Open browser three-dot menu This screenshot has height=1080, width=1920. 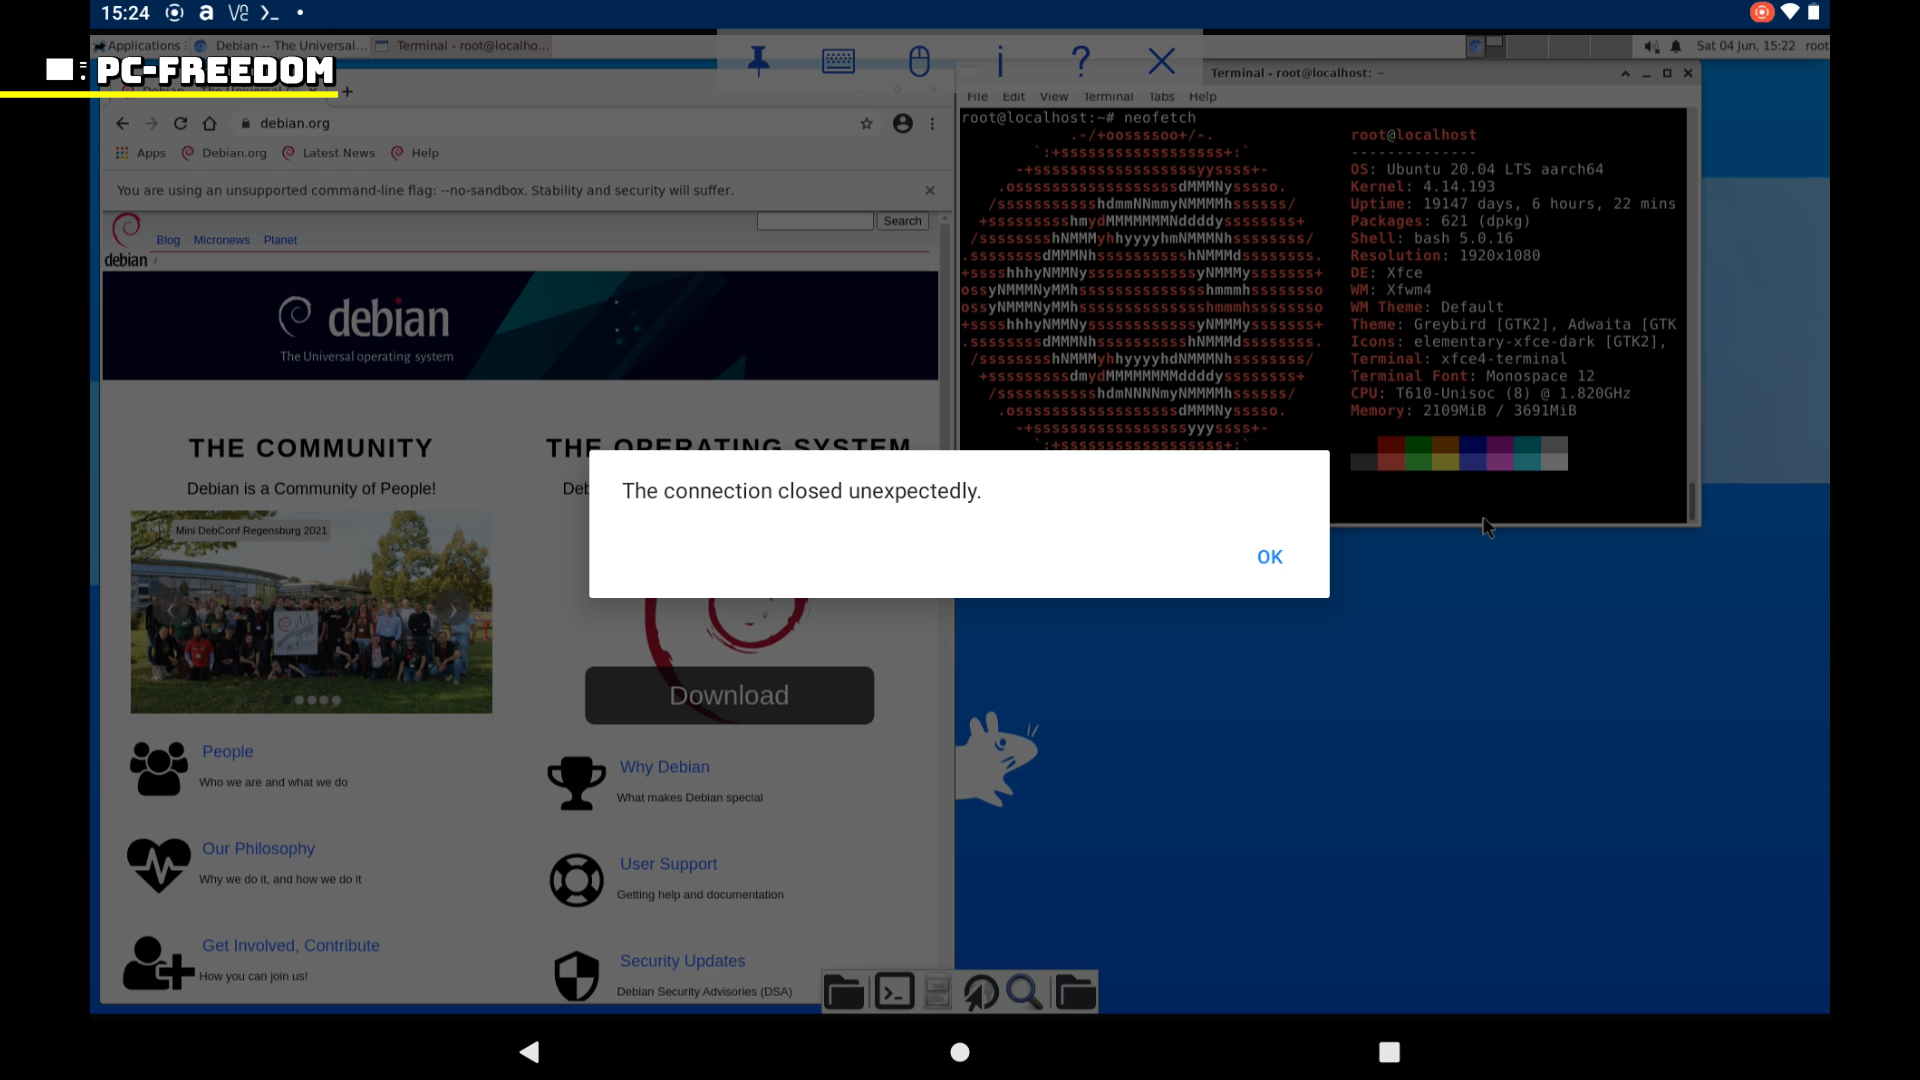[x=932, y=123]
